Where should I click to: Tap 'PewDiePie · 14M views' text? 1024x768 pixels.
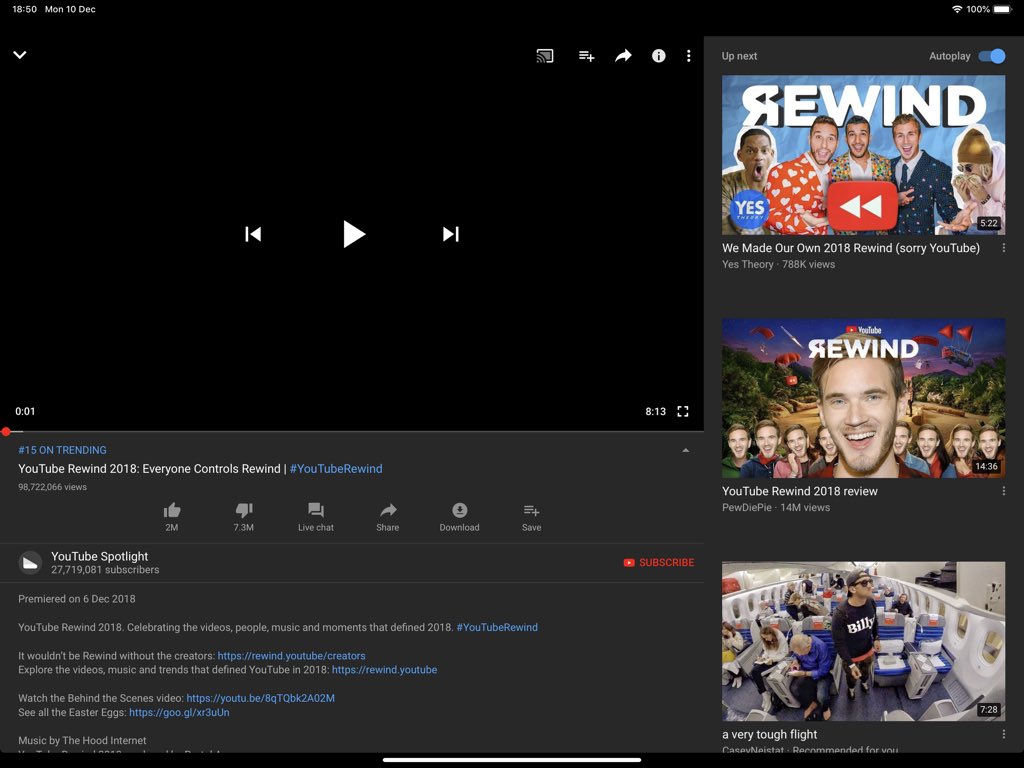[776, 507]
